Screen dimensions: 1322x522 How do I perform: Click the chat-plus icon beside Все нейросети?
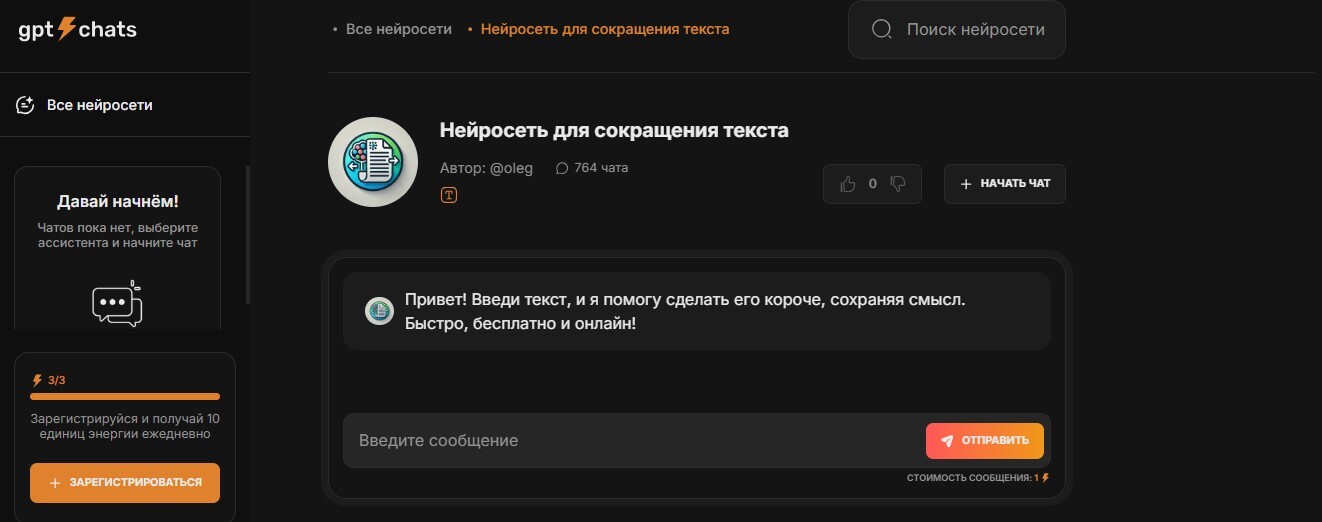pos(26,105)
